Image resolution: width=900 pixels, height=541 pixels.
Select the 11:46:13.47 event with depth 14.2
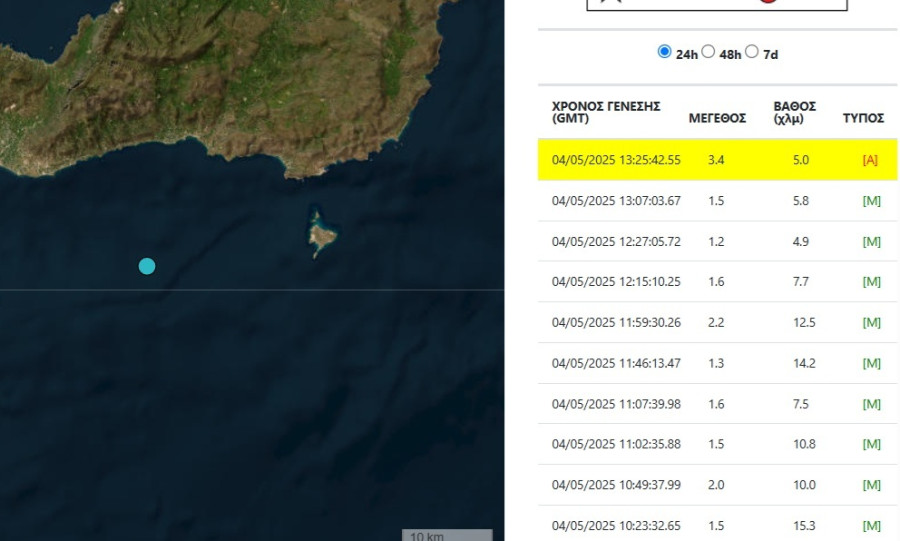[x=616, y=363]
